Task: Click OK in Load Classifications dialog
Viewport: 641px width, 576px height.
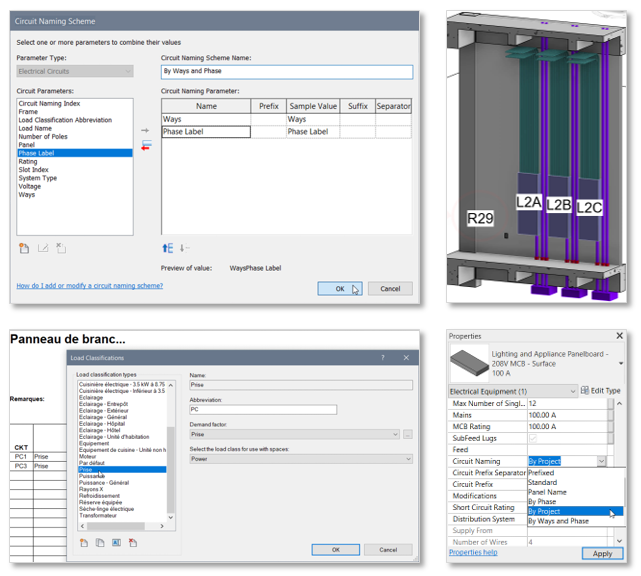Action: click(336, 550)
